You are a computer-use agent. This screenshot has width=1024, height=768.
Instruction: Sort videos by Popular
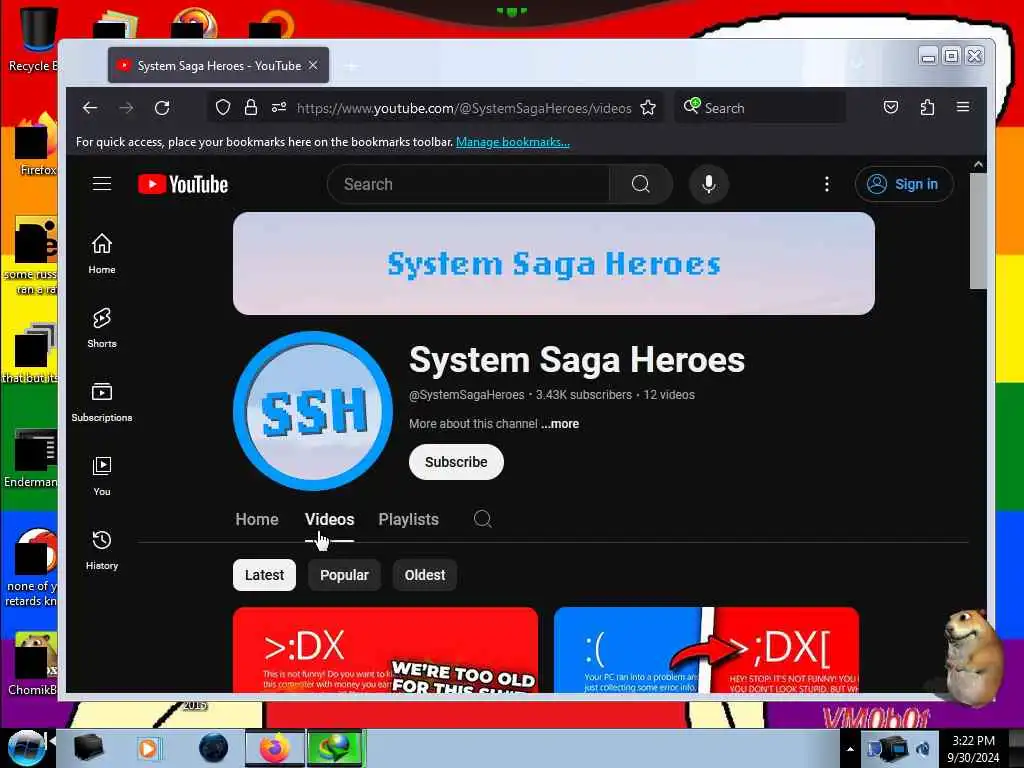point(344,575)
